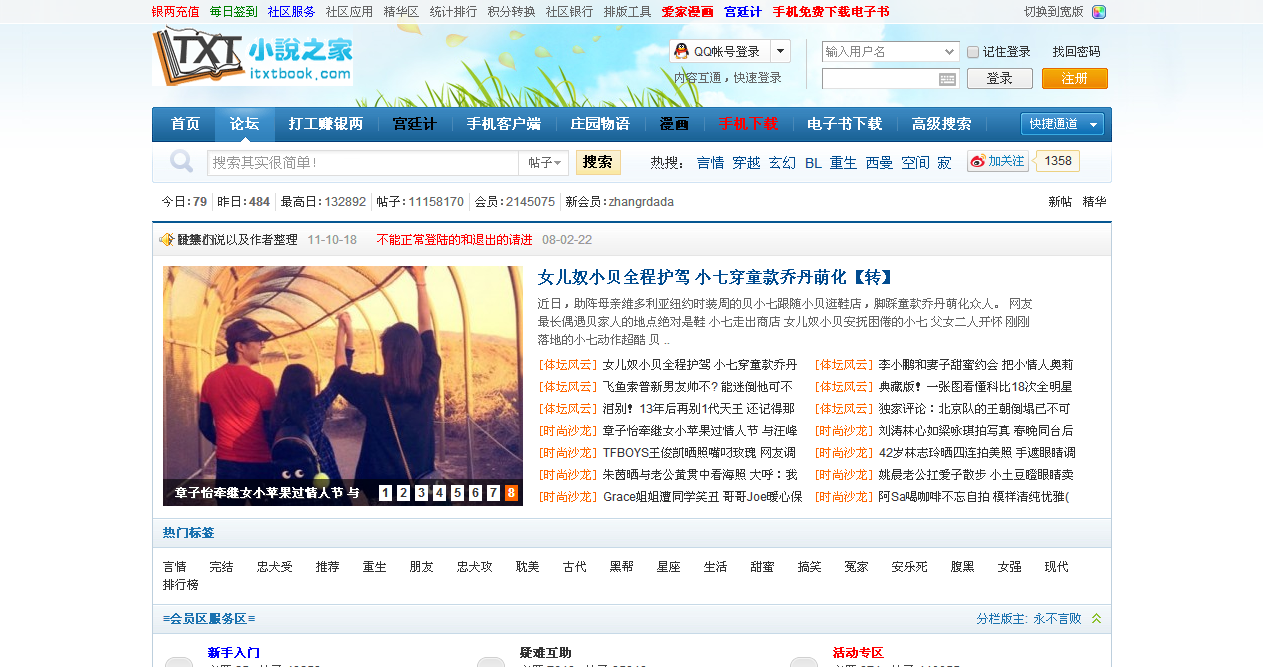Open the 银两充值 top link
The height and width of the screenshot is (667, 1263).
(175, 12)
